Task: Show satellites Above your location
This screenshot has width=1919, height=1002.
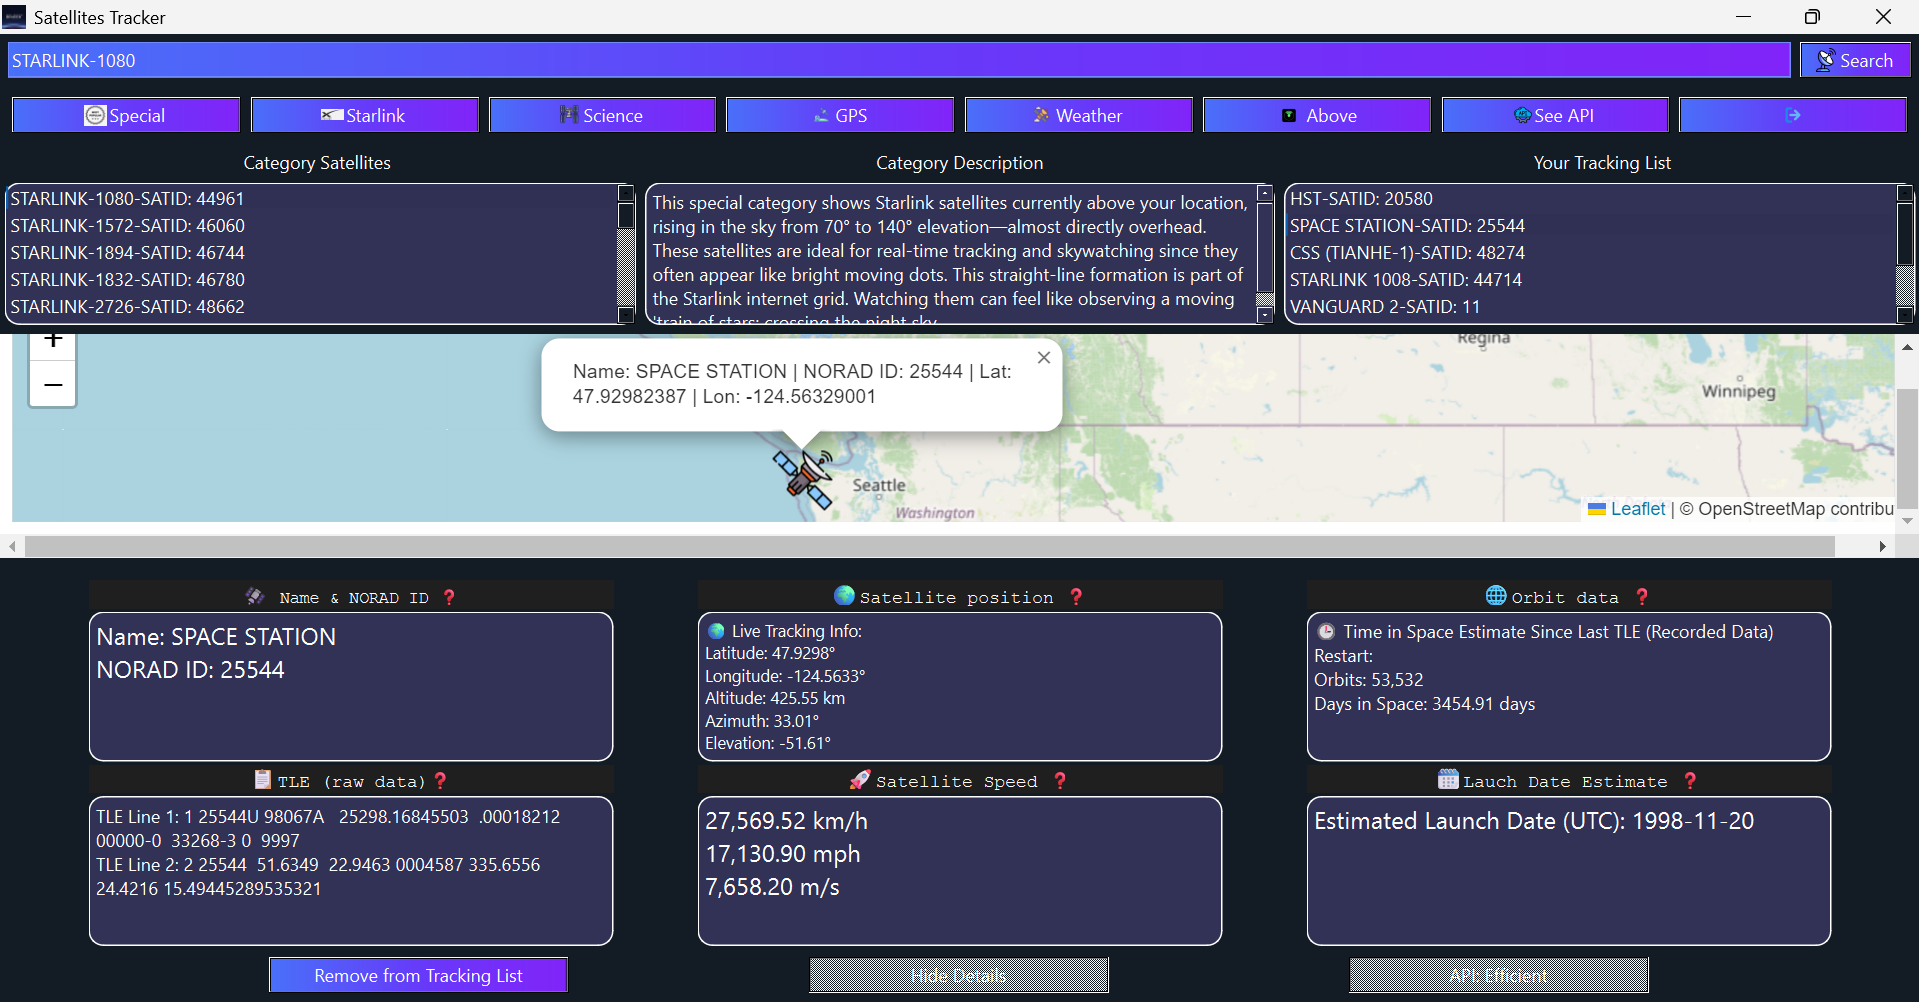Action: click(1317, 115)
